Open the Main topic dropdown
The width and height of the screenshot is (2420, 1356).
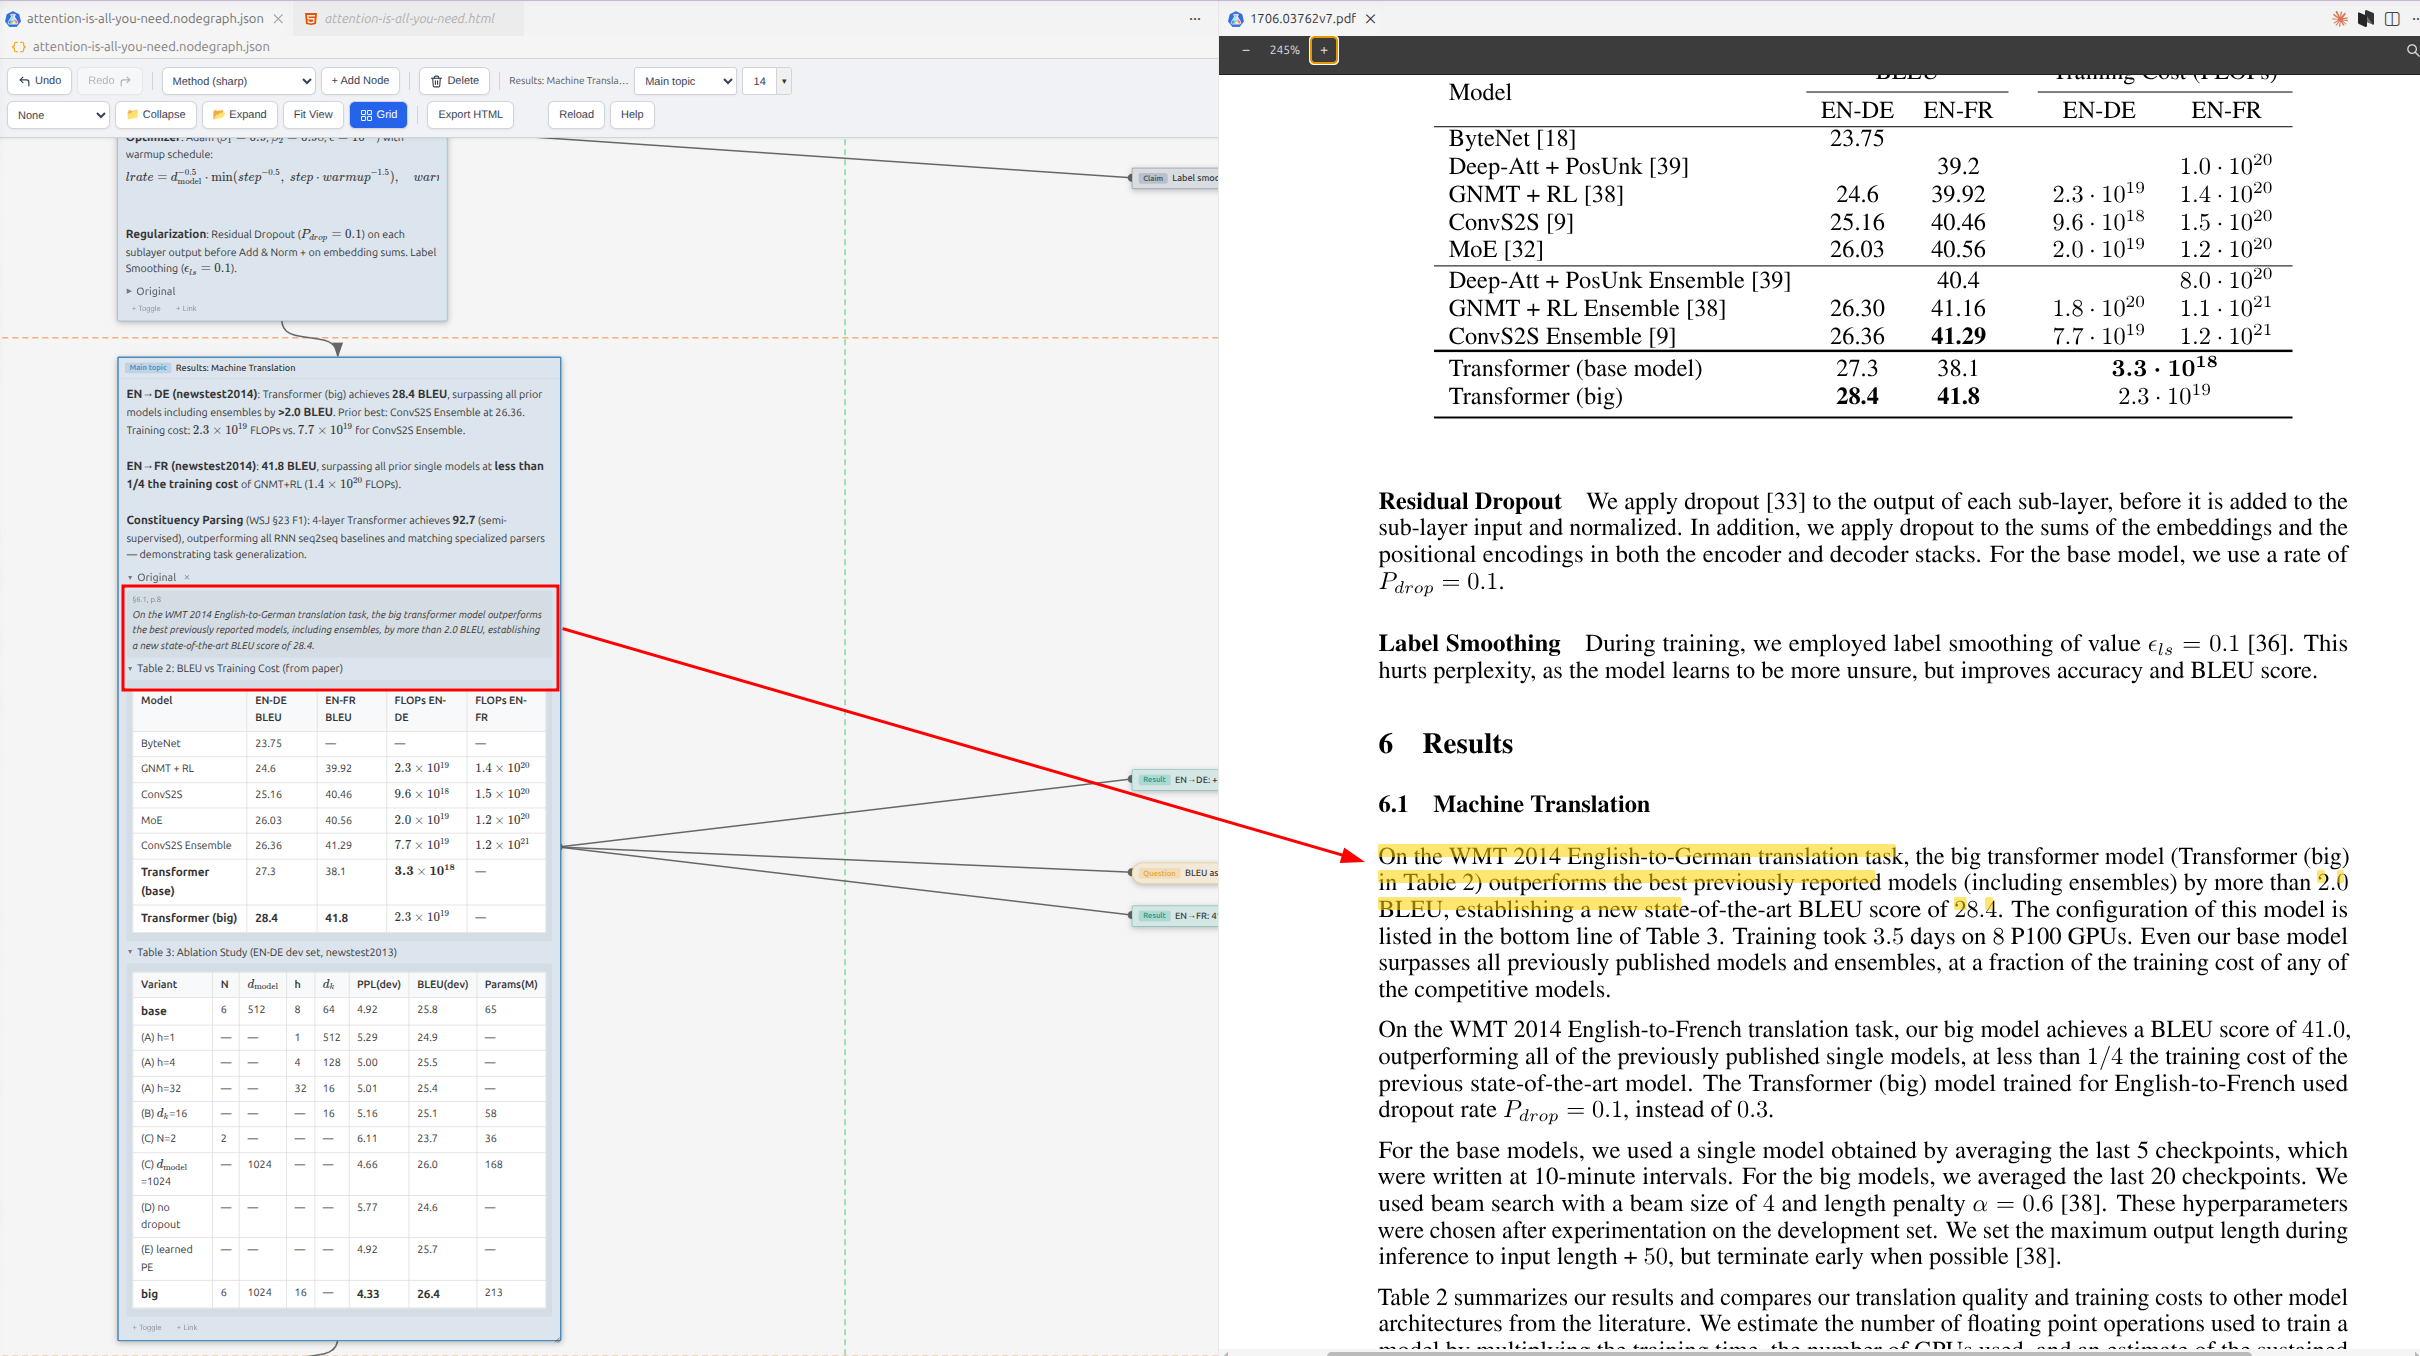tap(686, 81)
